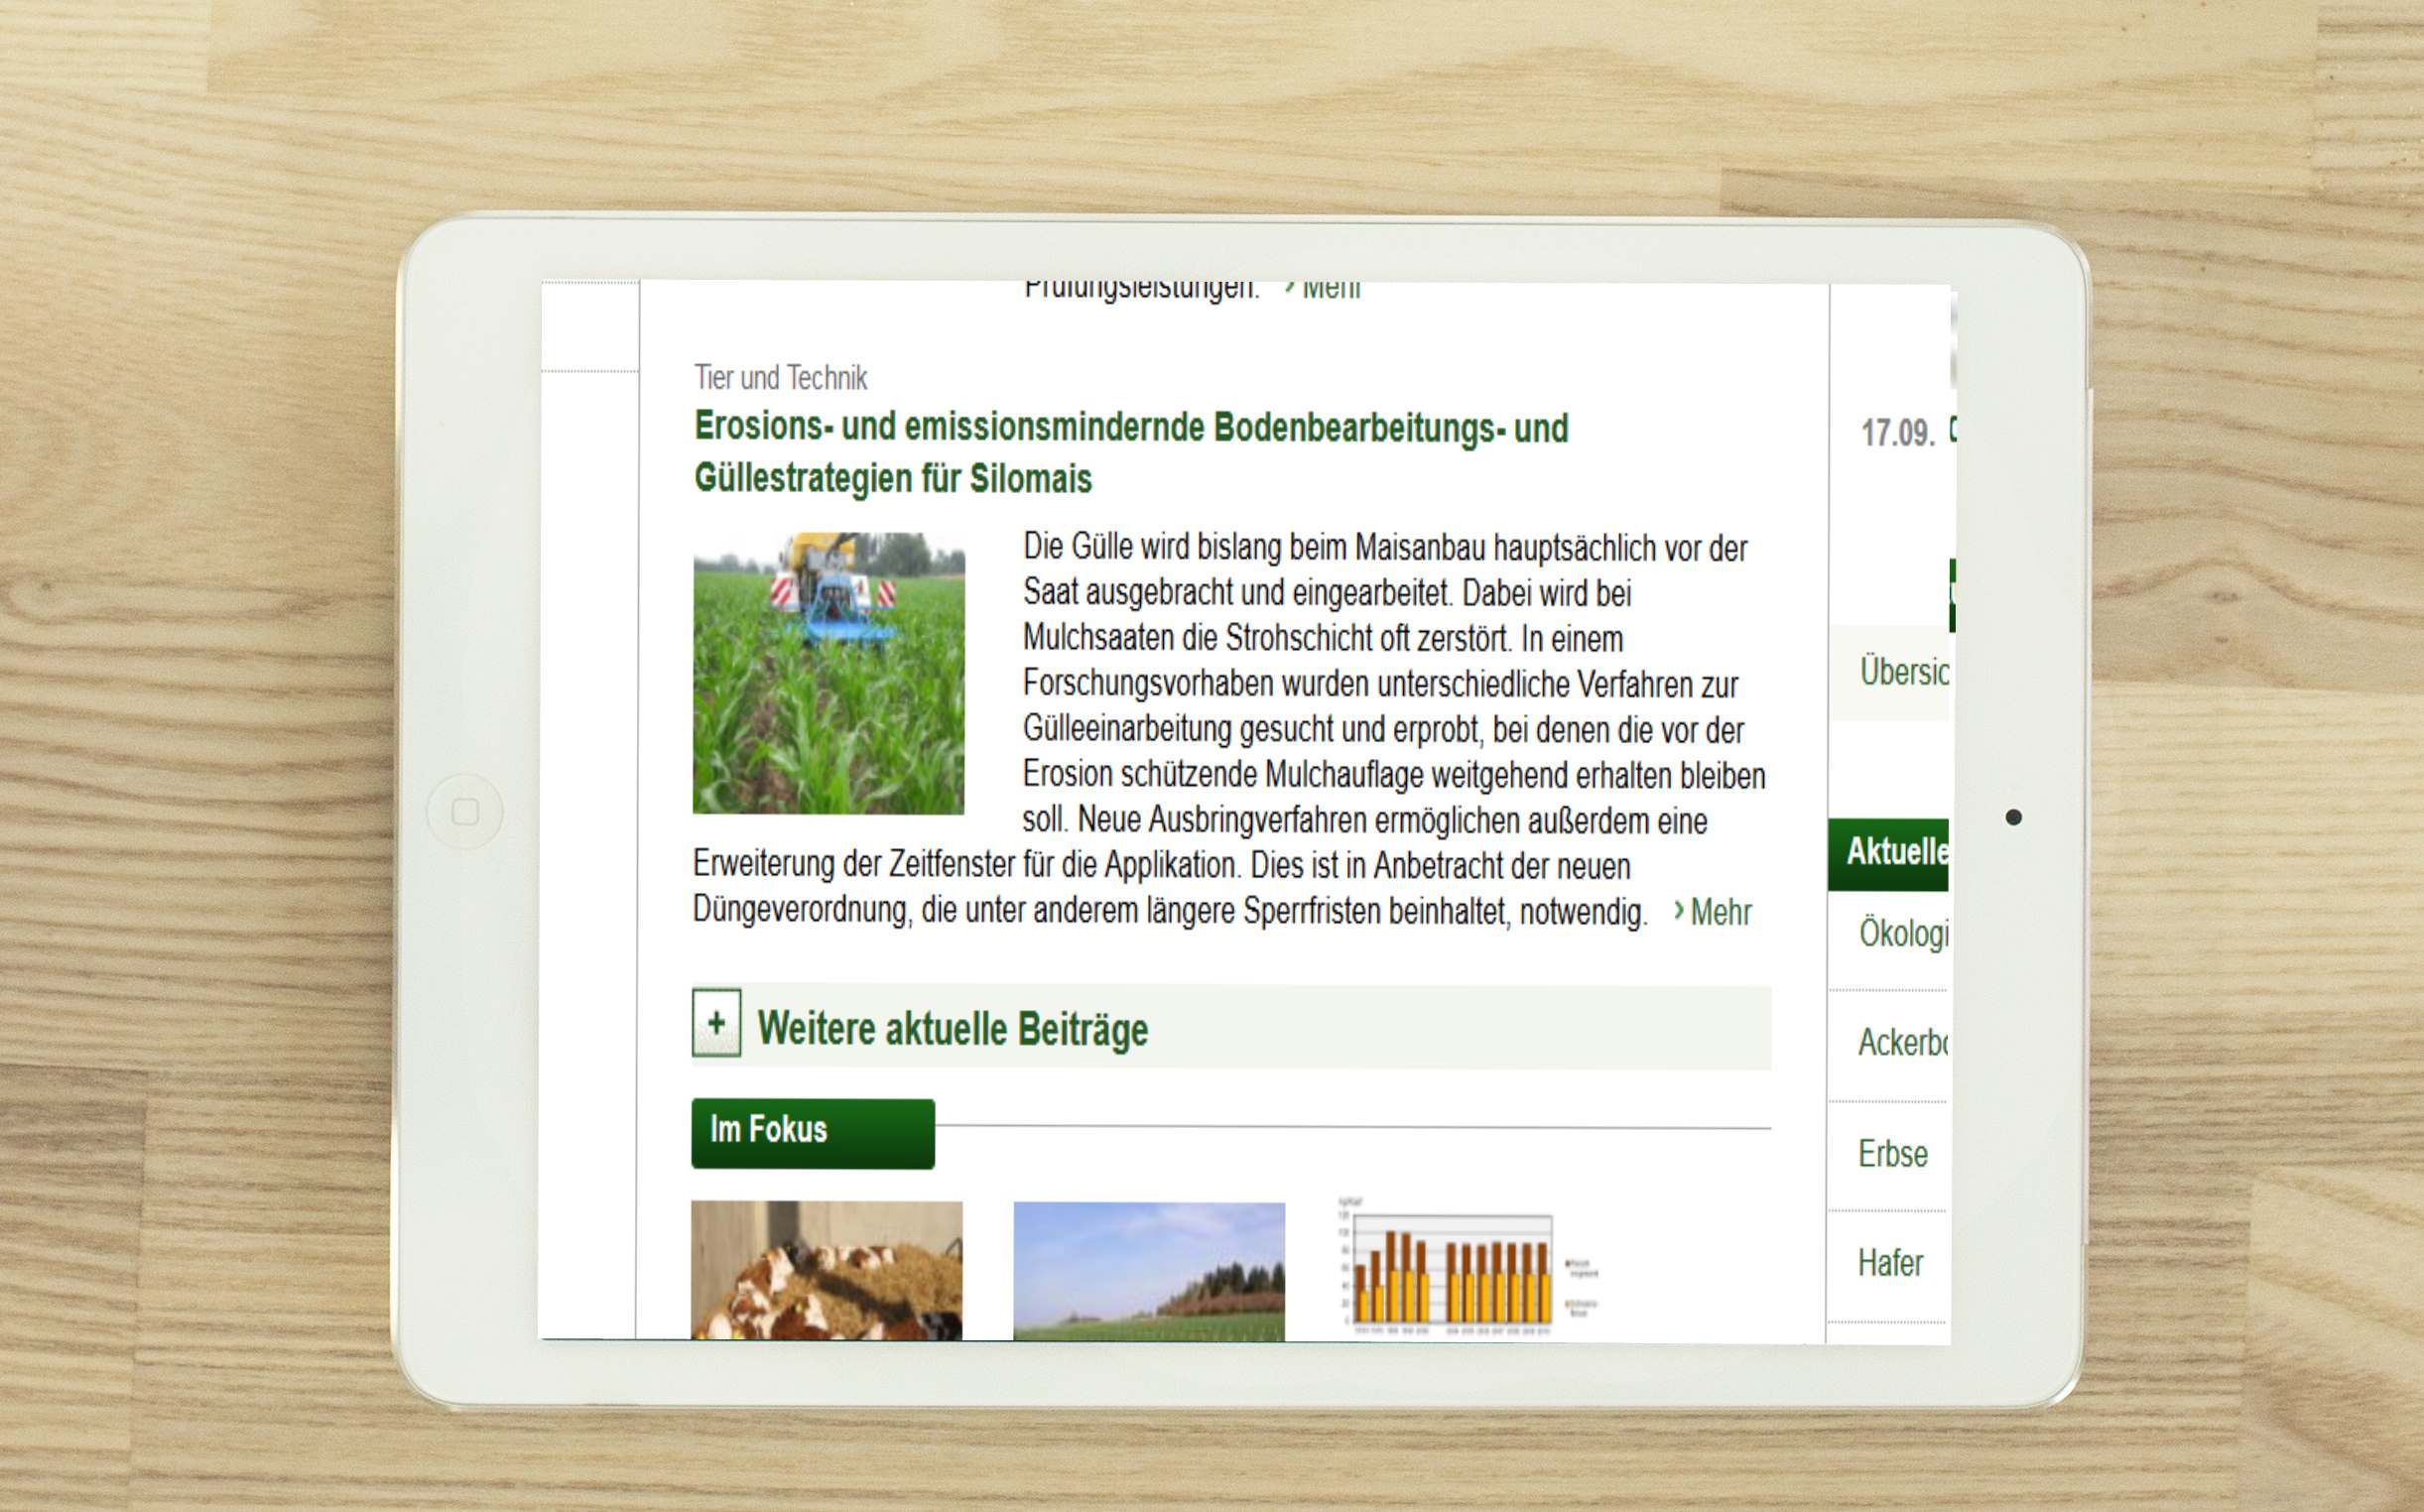
Task: Select the 'Im Fokus' tab
Action: 812,1132
